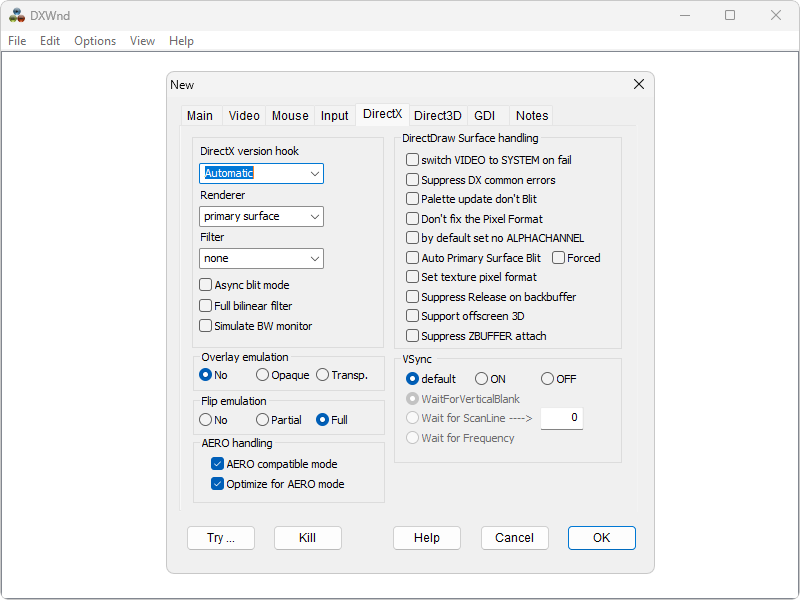The width and height of the screenshot is (800, 600).
Task: Uncheck AERO compatible mode
Action: click(217, 464)
